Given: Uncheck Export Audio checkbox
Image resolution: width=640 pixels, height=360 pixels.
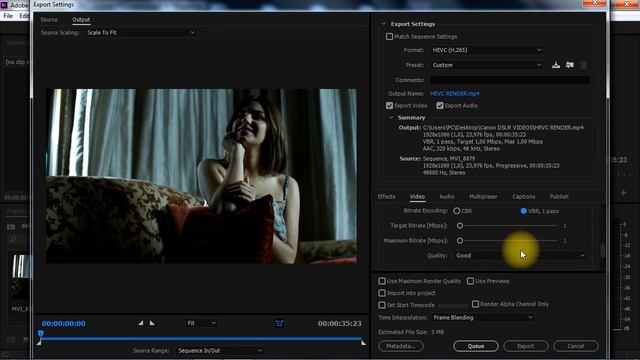Looking at the screenshot, I should pos(440,105).
